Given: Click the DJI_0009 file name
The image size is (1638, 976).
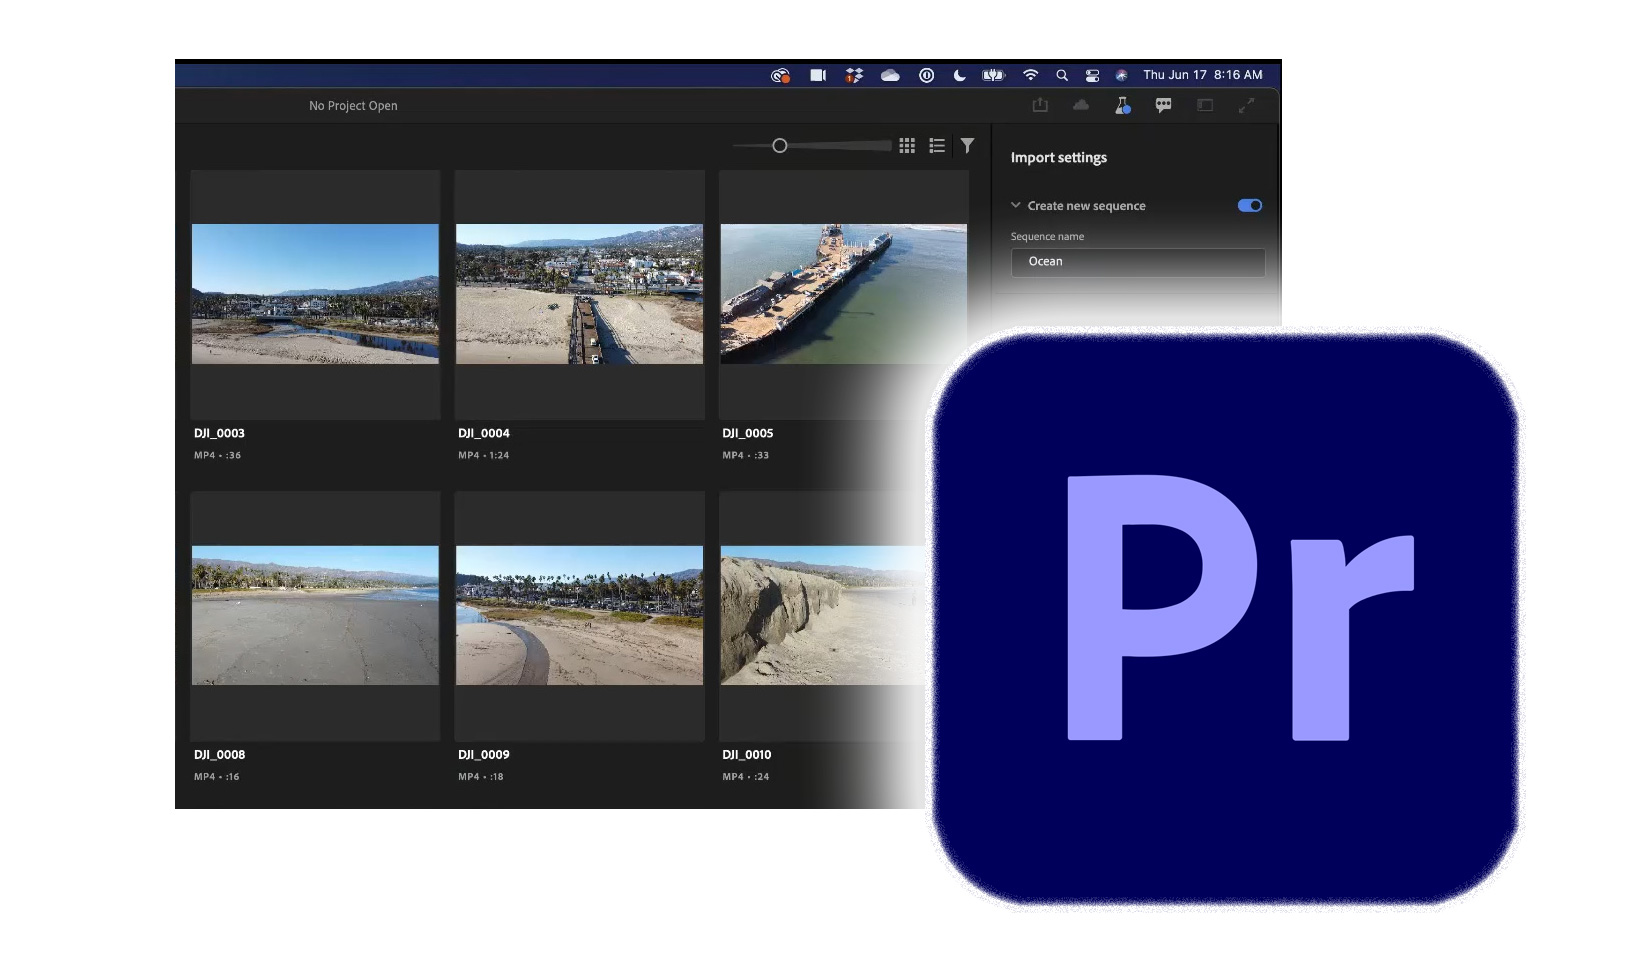Looking at the screenshot, I should [484, 755].
